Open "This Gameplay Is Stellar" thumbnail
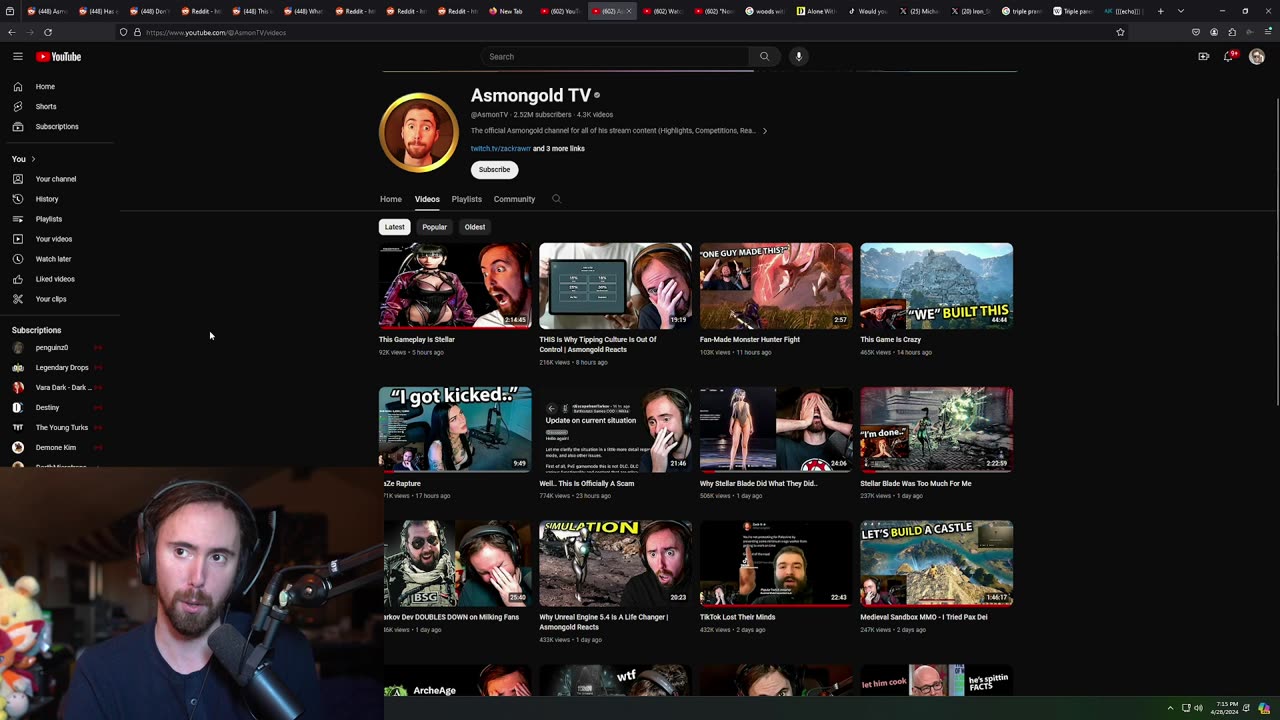The height and width of the screenshot is (720, 1280). pyautogui.click(x=455, y=286)
